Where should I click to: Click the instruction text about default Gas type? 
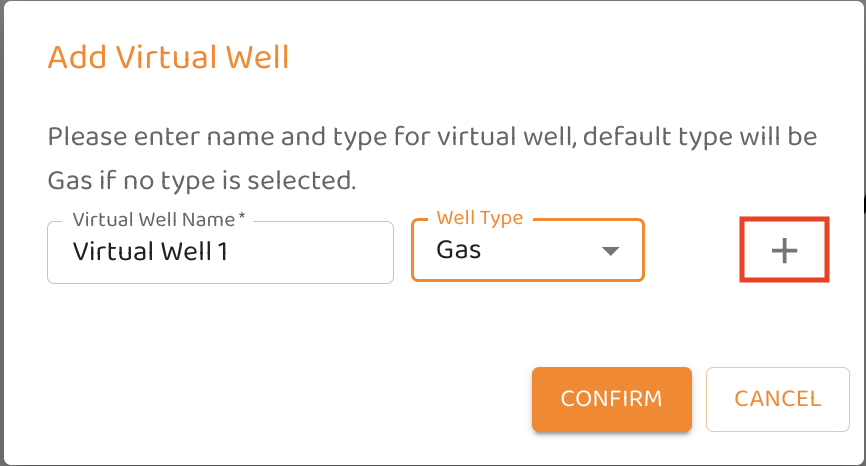432,158
